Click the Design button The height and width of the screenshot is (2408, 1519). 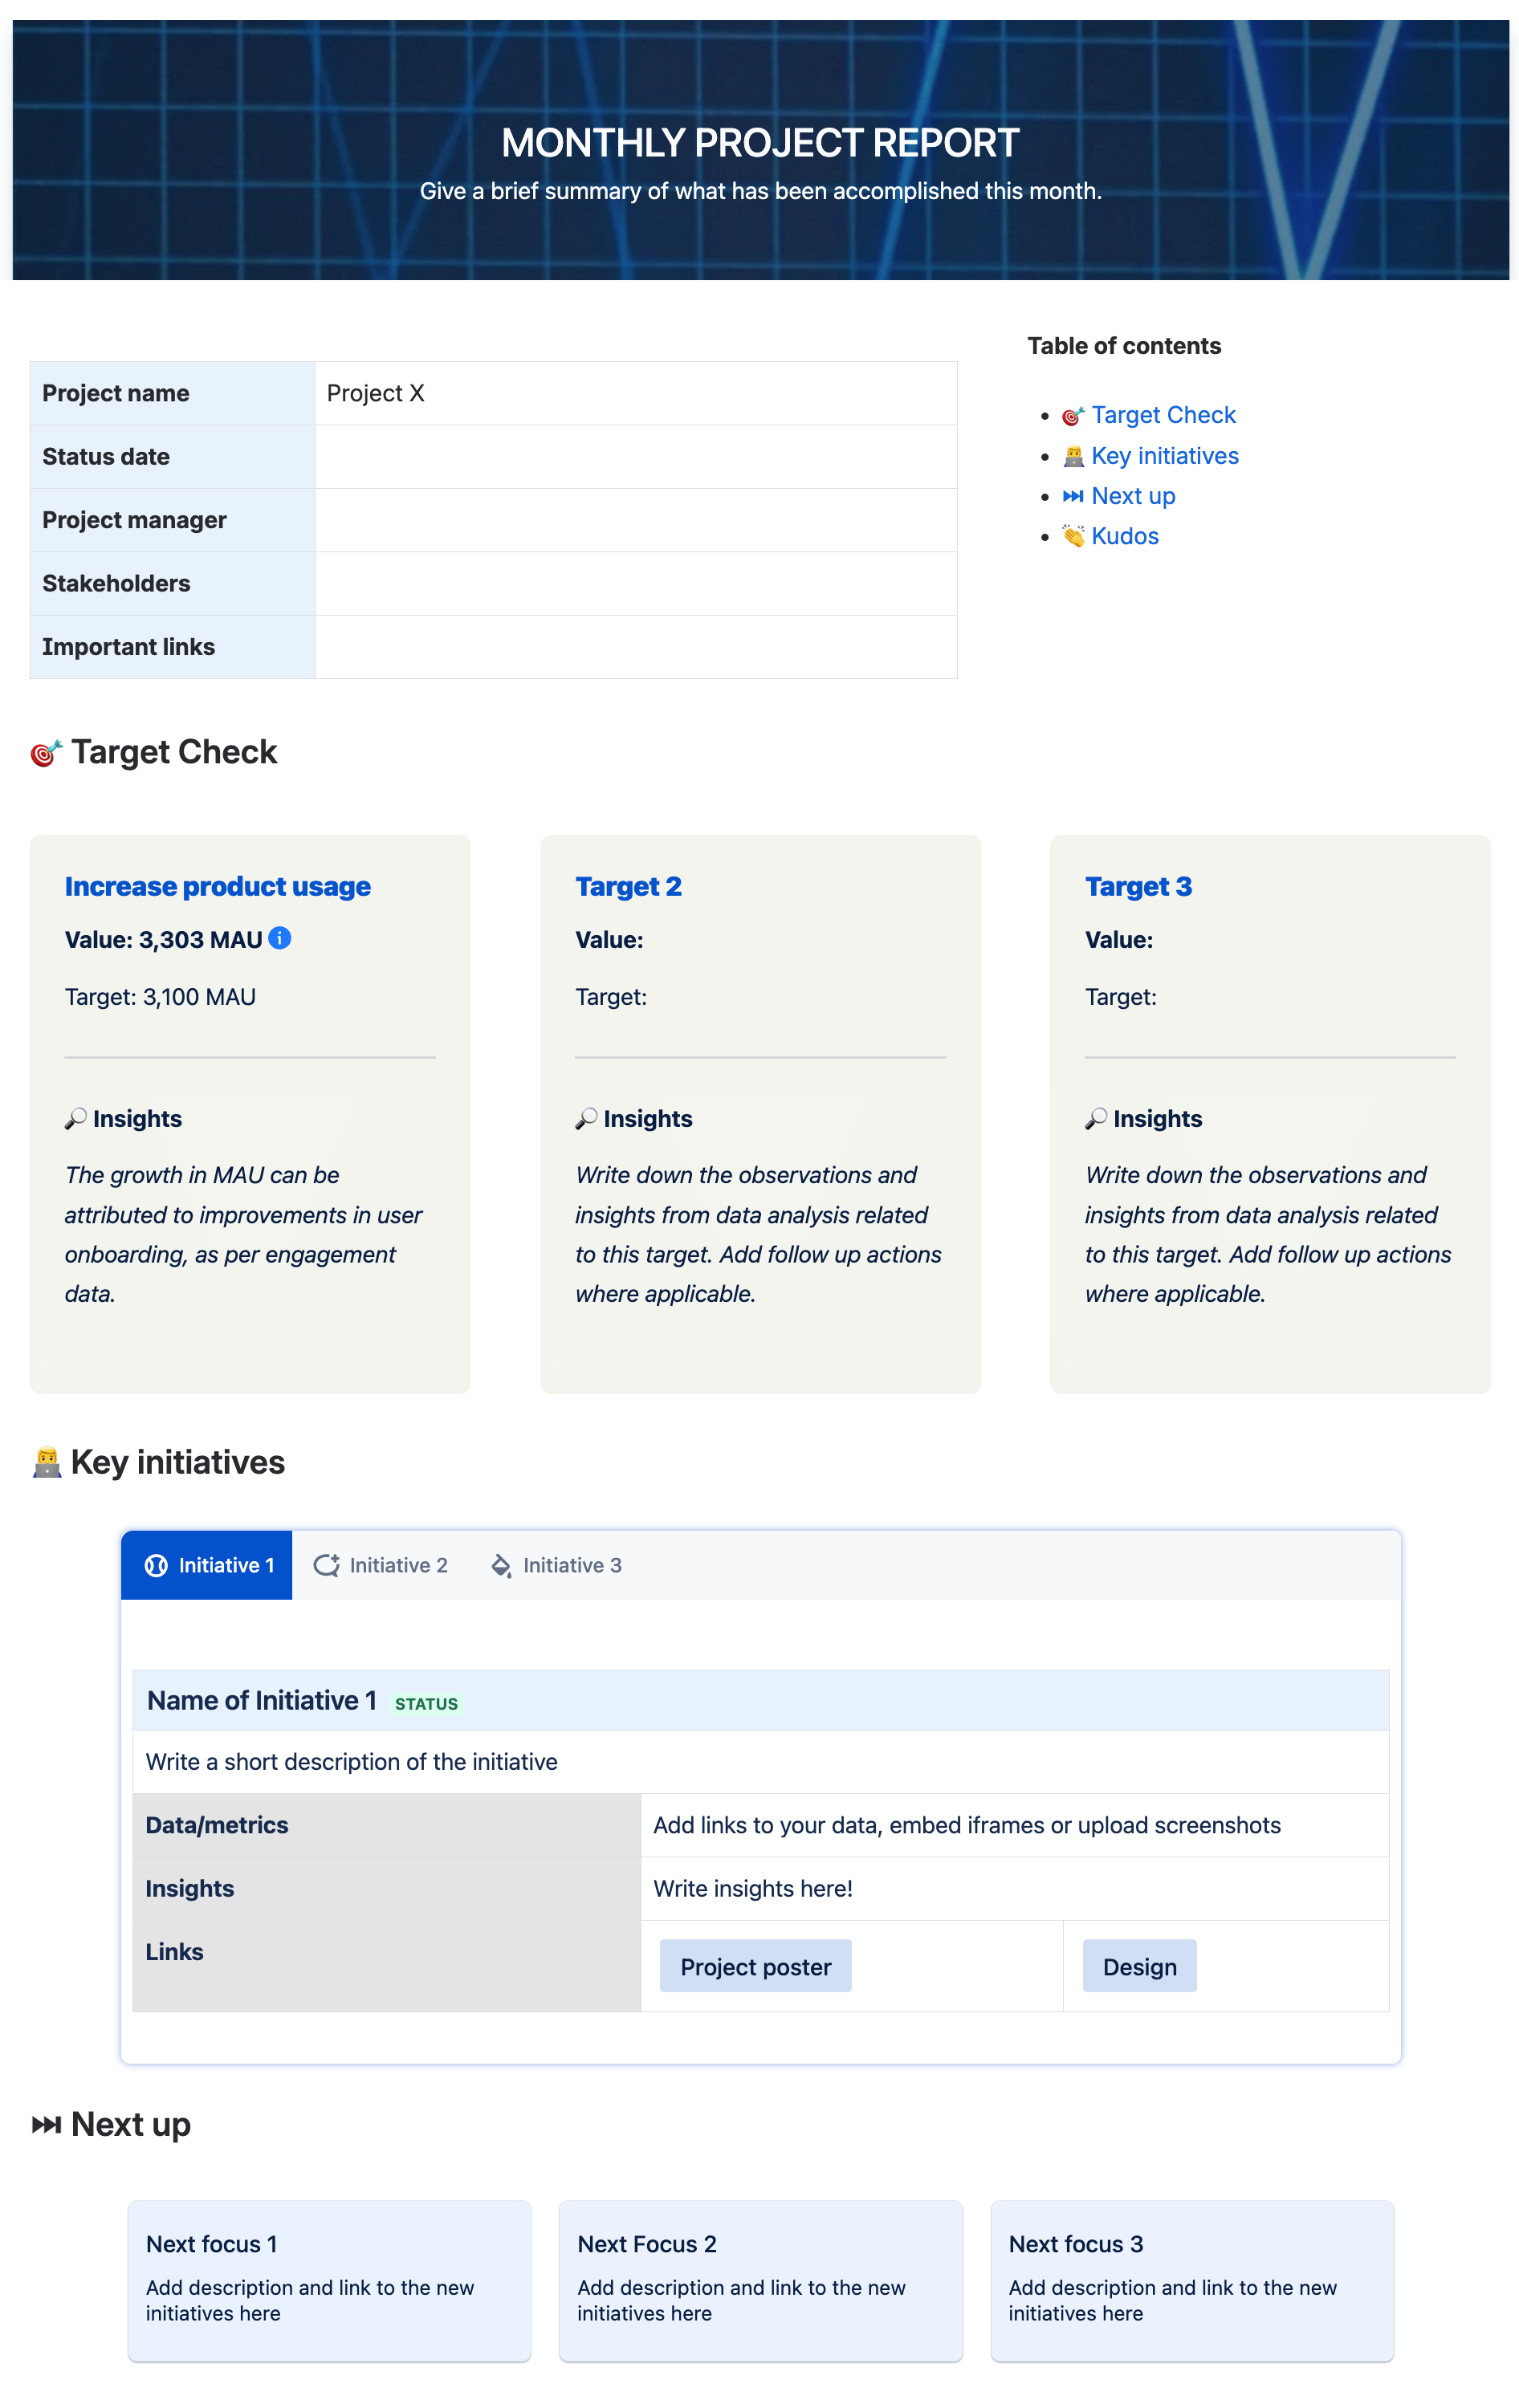pos(1139,1966)
